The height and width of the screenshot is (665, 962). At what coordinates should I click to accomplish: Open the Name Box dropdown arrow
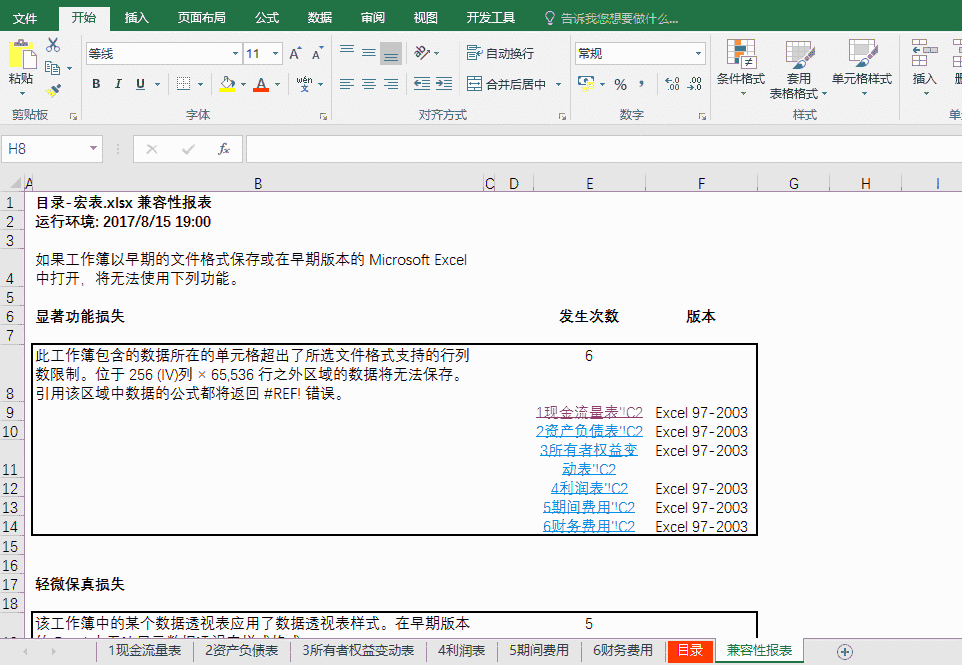pyautogui.click(x=94, y=149)
